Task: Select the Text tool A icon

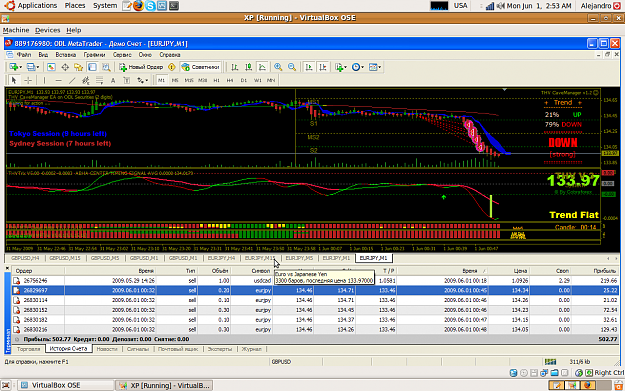Action: pos(113,80)
